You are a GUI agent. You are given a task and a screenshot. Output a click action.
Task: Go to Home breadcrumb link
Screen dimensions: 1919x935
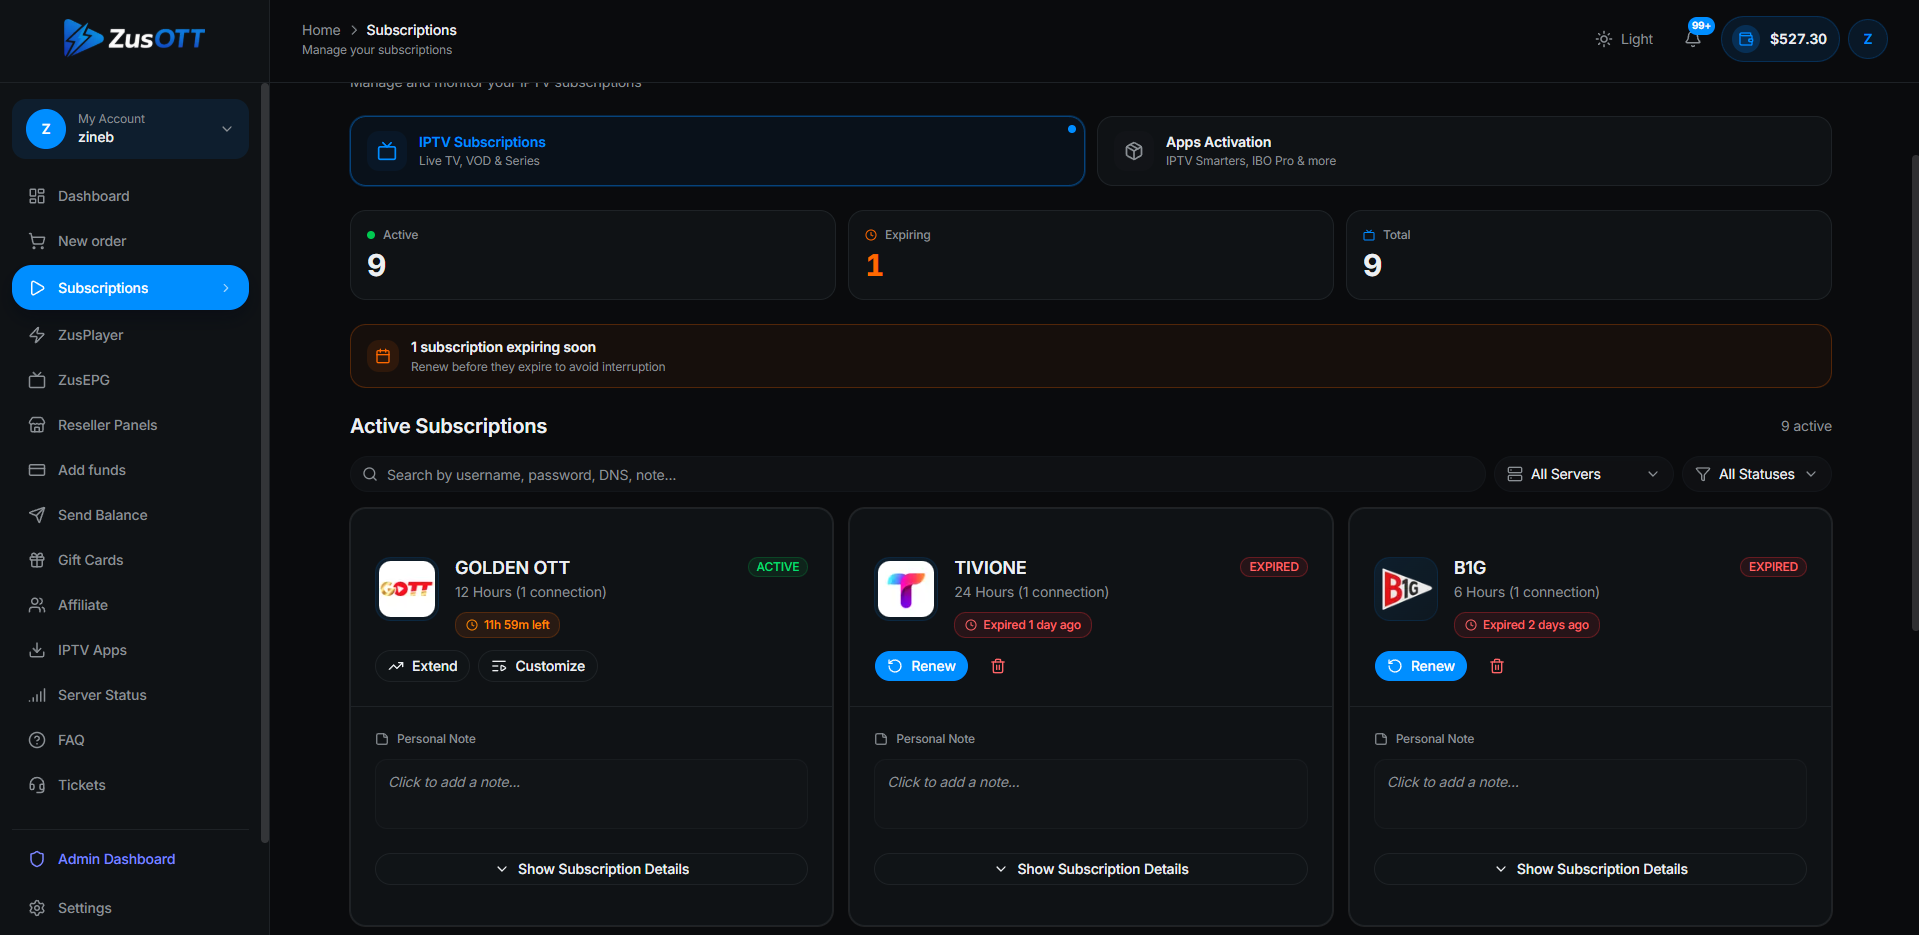(321, 30)
